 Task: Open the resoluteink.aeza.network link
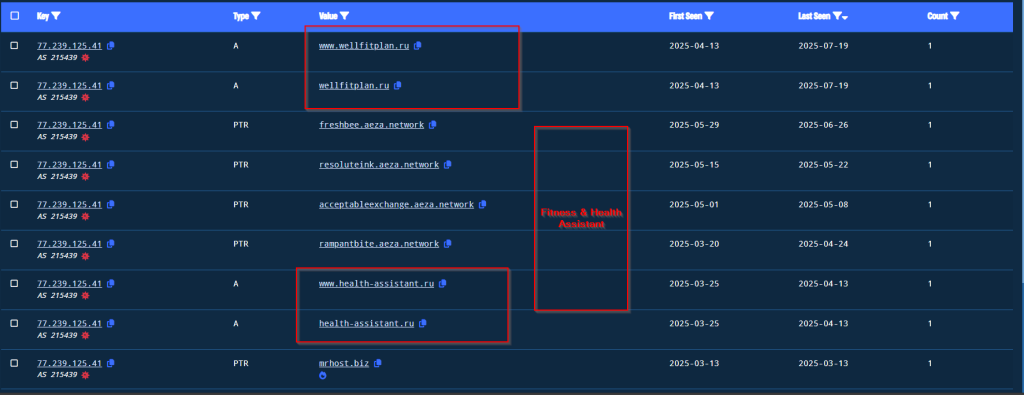tap(379, 165)
